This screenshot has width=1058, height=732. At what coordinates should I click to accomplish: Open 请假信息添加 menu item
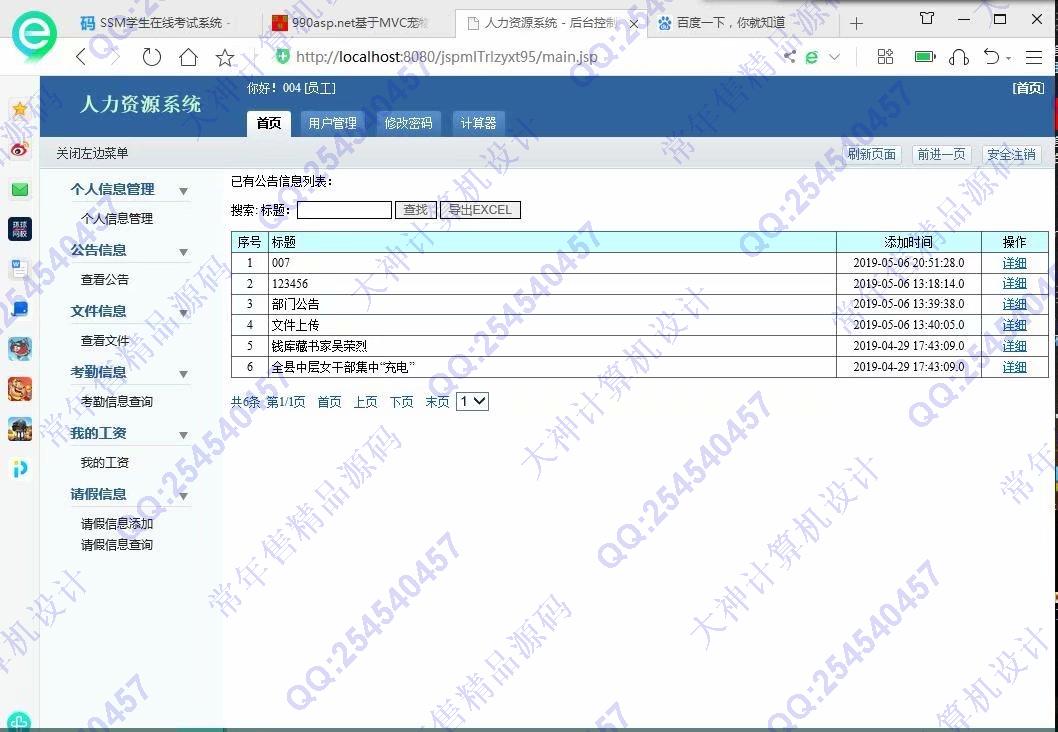click(x=117, y=524)
